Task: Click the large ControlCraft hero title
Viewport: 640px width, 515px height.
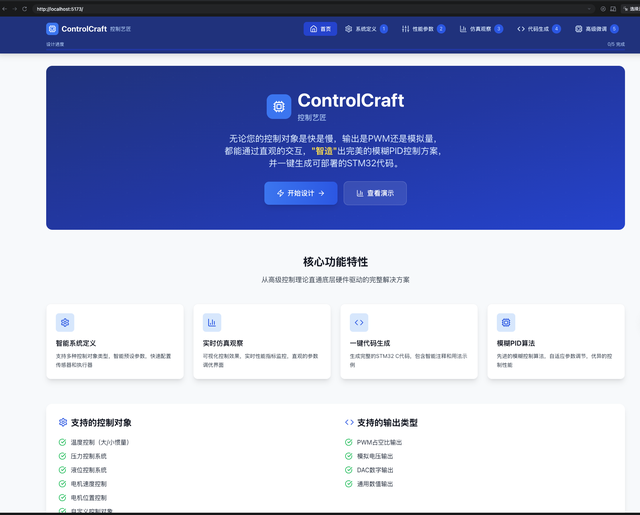Action: pos(351,100)
